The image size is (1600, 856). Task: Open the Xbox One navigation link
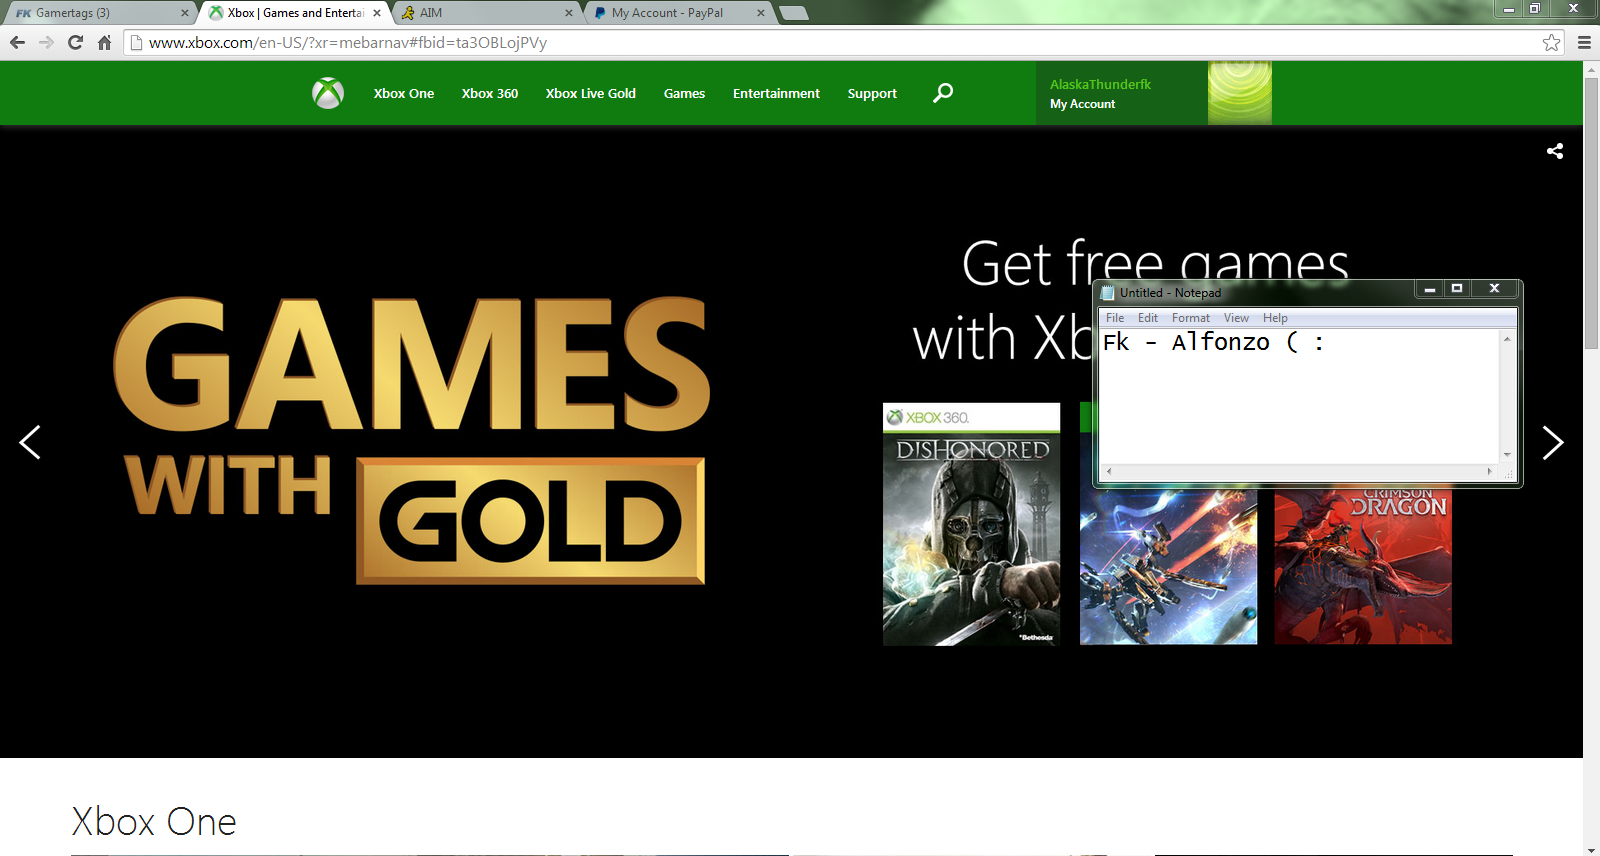tap(404, 93)
